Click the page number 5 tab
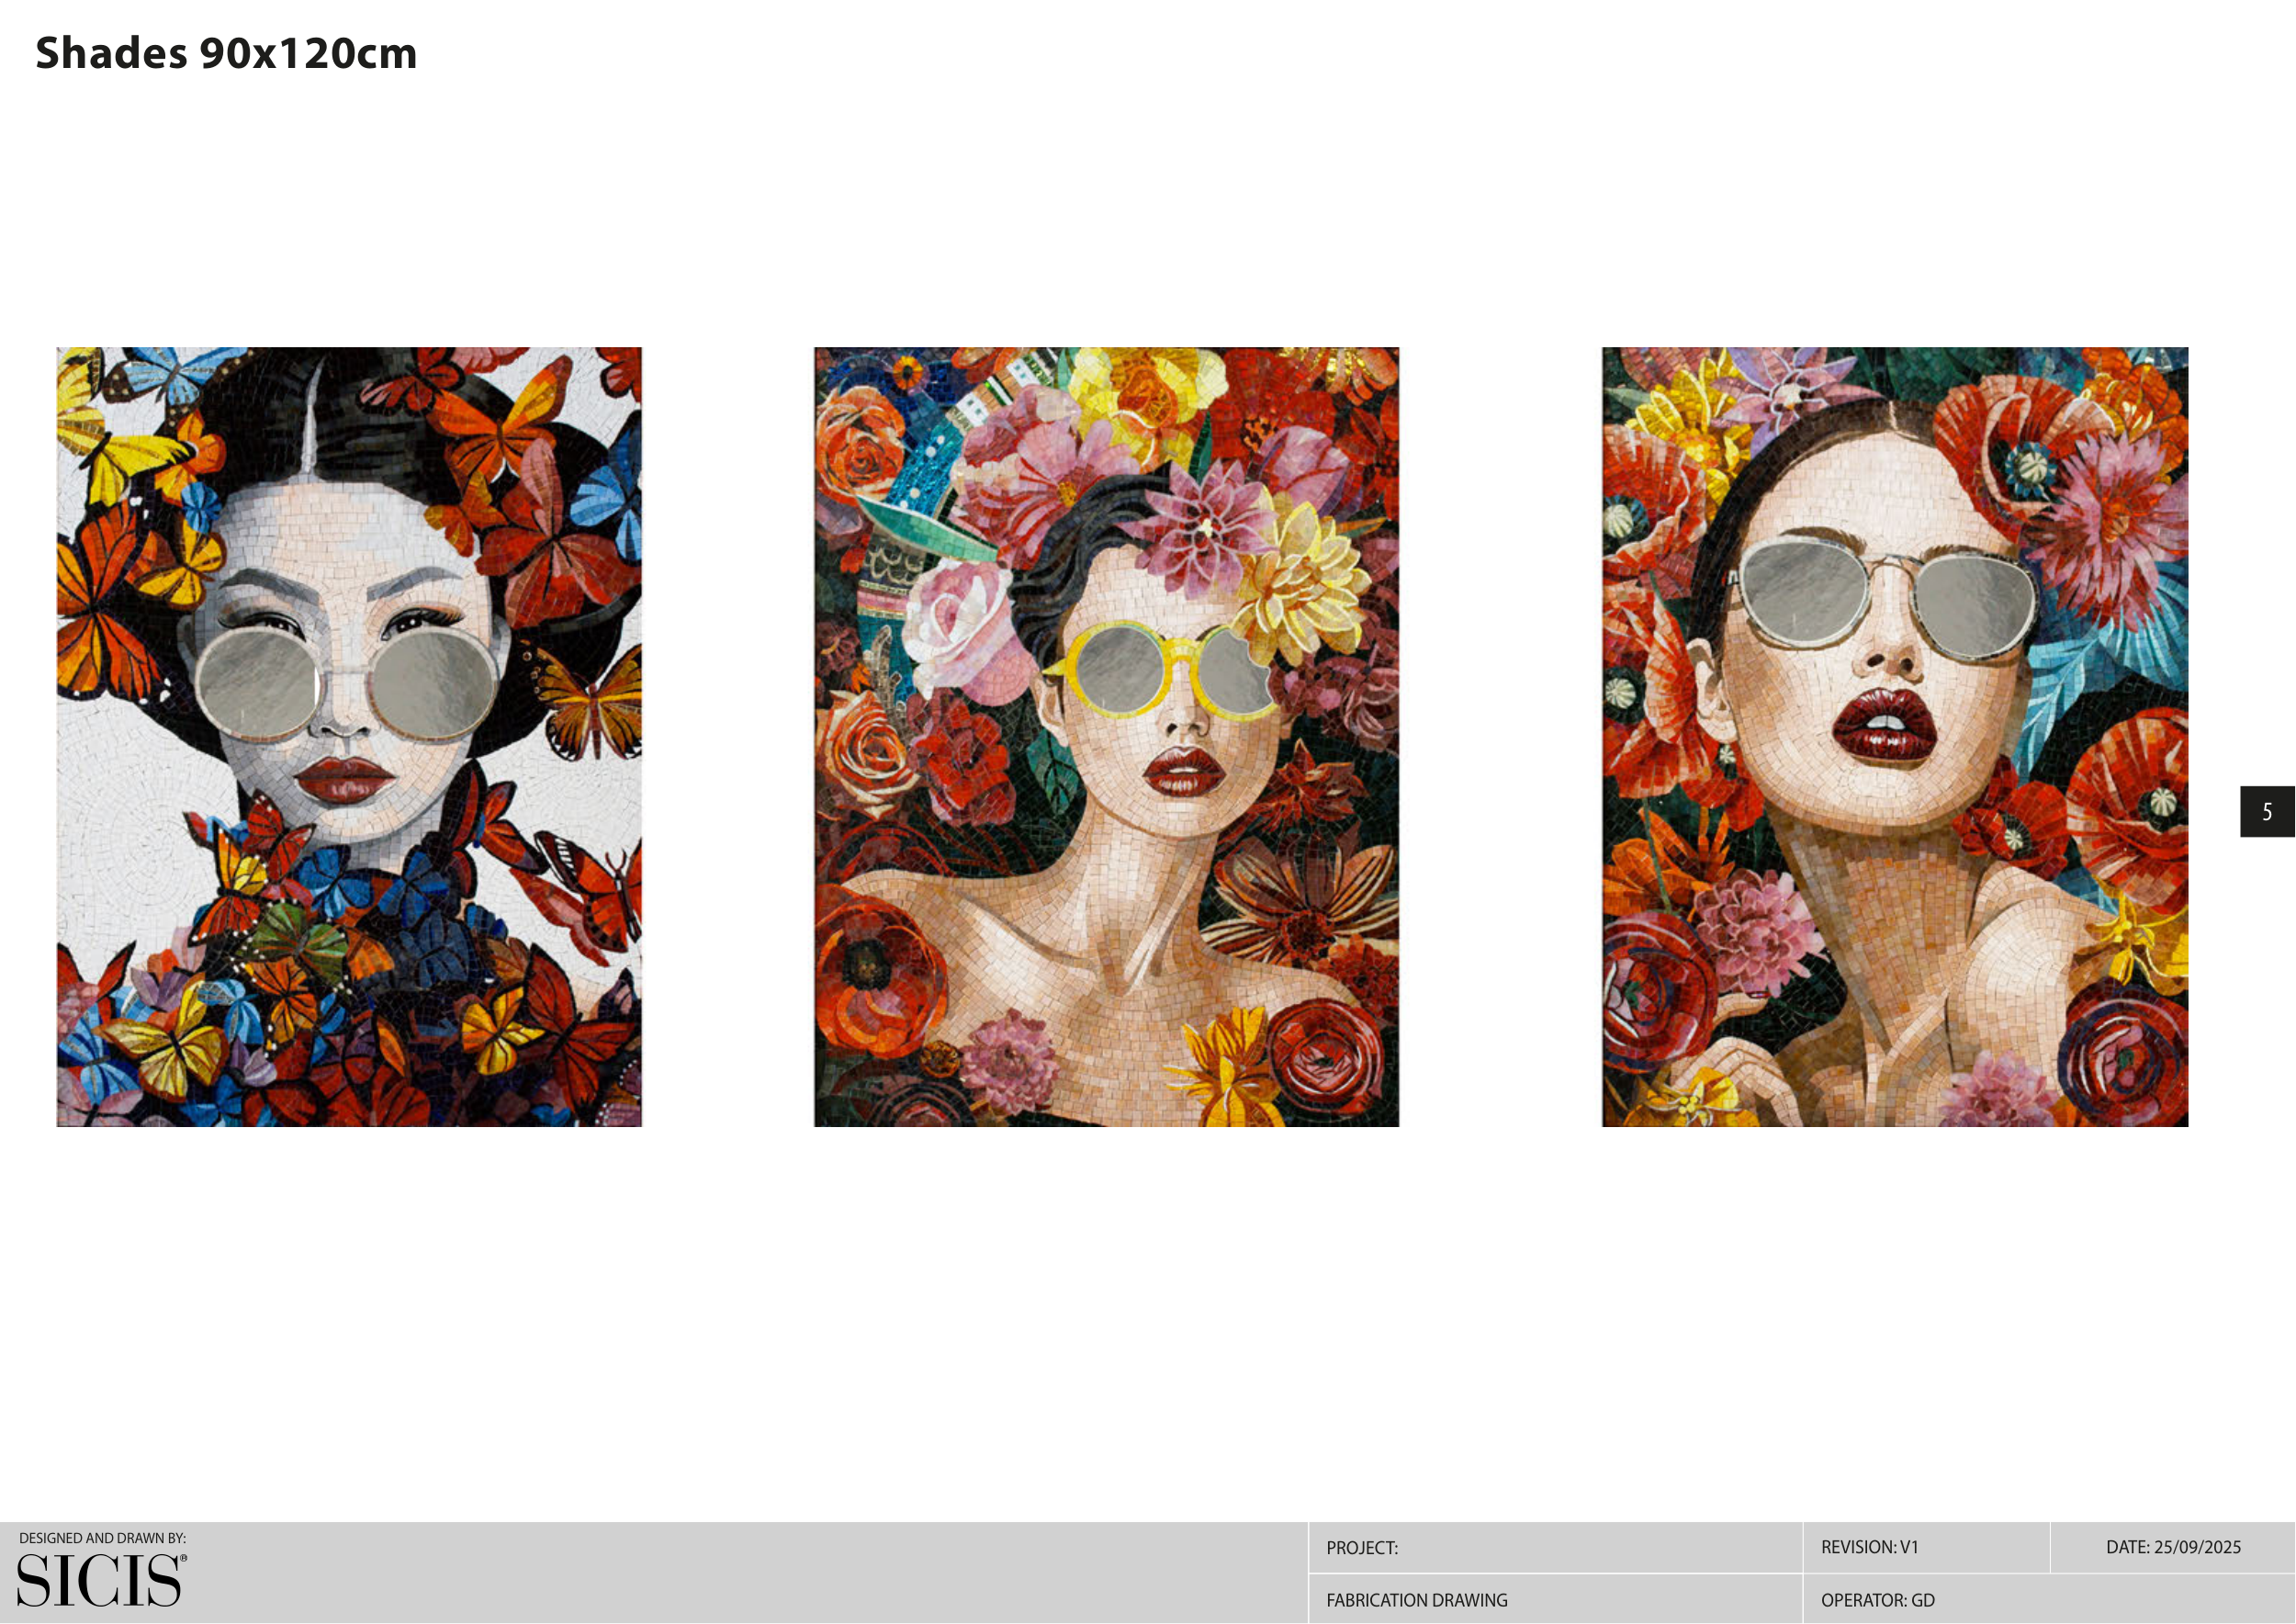 pos(2266,811)
